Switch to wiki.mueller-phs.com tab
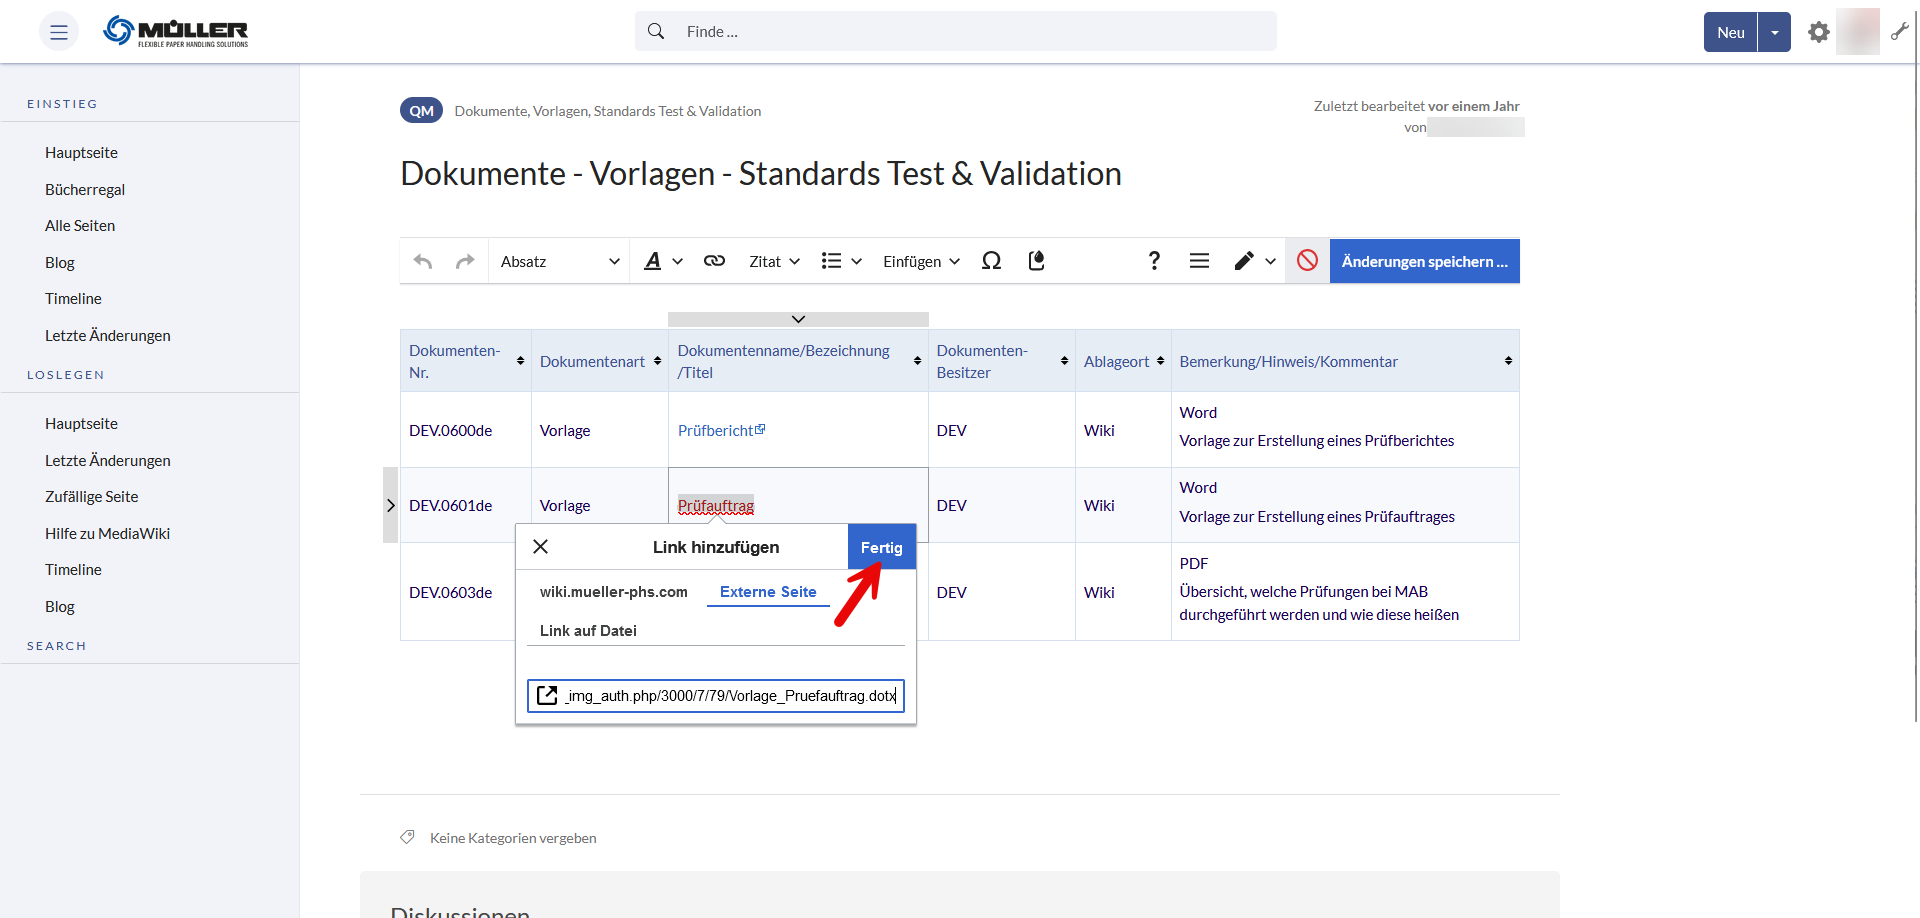Image resolution: width=1920 pixels, height=918 pixels. click(x=613, y=592)
